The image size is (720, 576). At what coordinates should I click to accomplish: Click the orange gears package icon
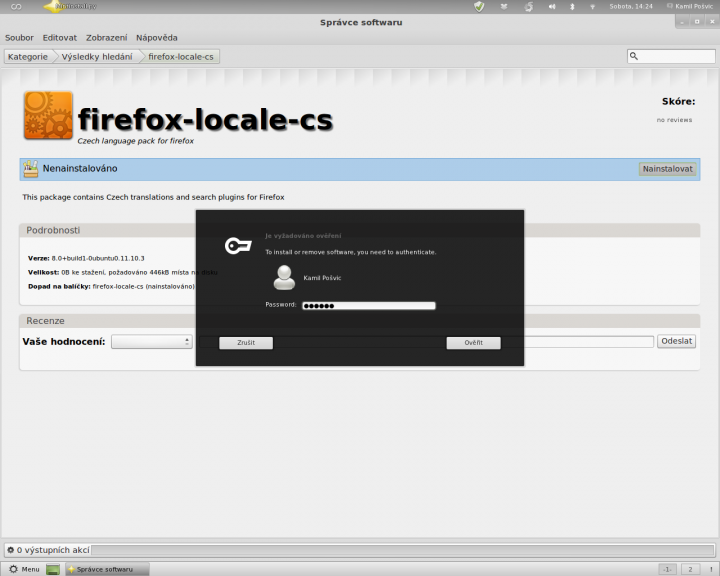(48, 115)
